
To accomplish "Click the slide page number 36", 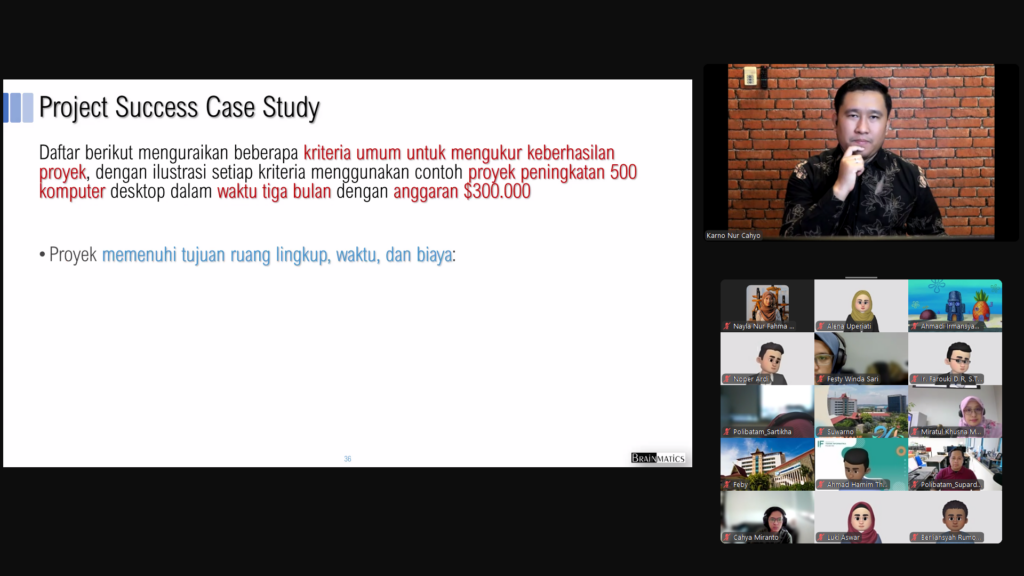I will tap(347, 459).
